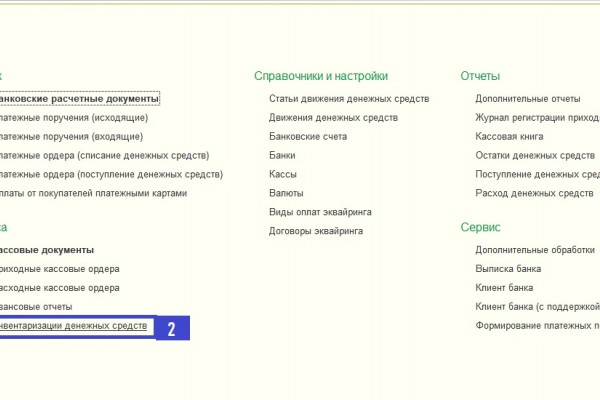Open the Банки reference list
The height and width of the screenshot is (400, 600).
(x=282, y=155)
